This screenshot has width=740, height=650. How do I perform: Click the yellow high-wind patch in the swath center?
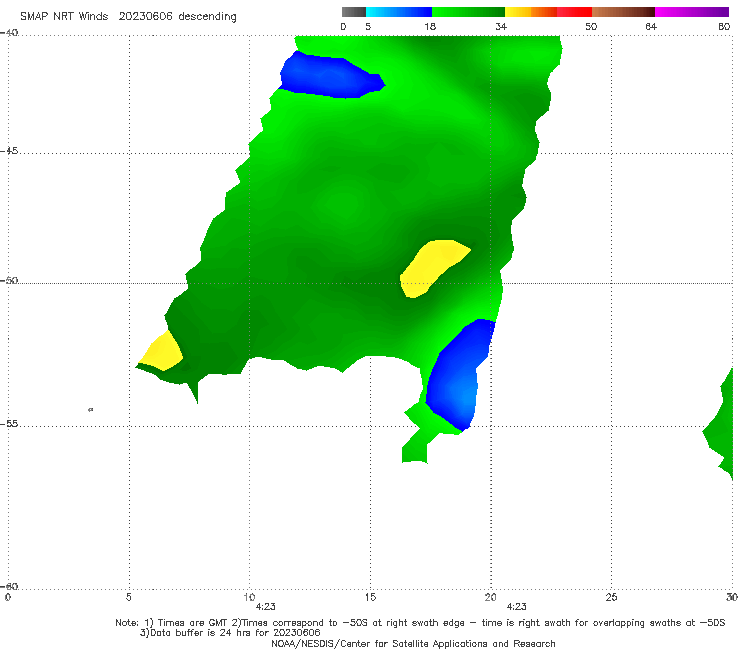click(432, 268)
